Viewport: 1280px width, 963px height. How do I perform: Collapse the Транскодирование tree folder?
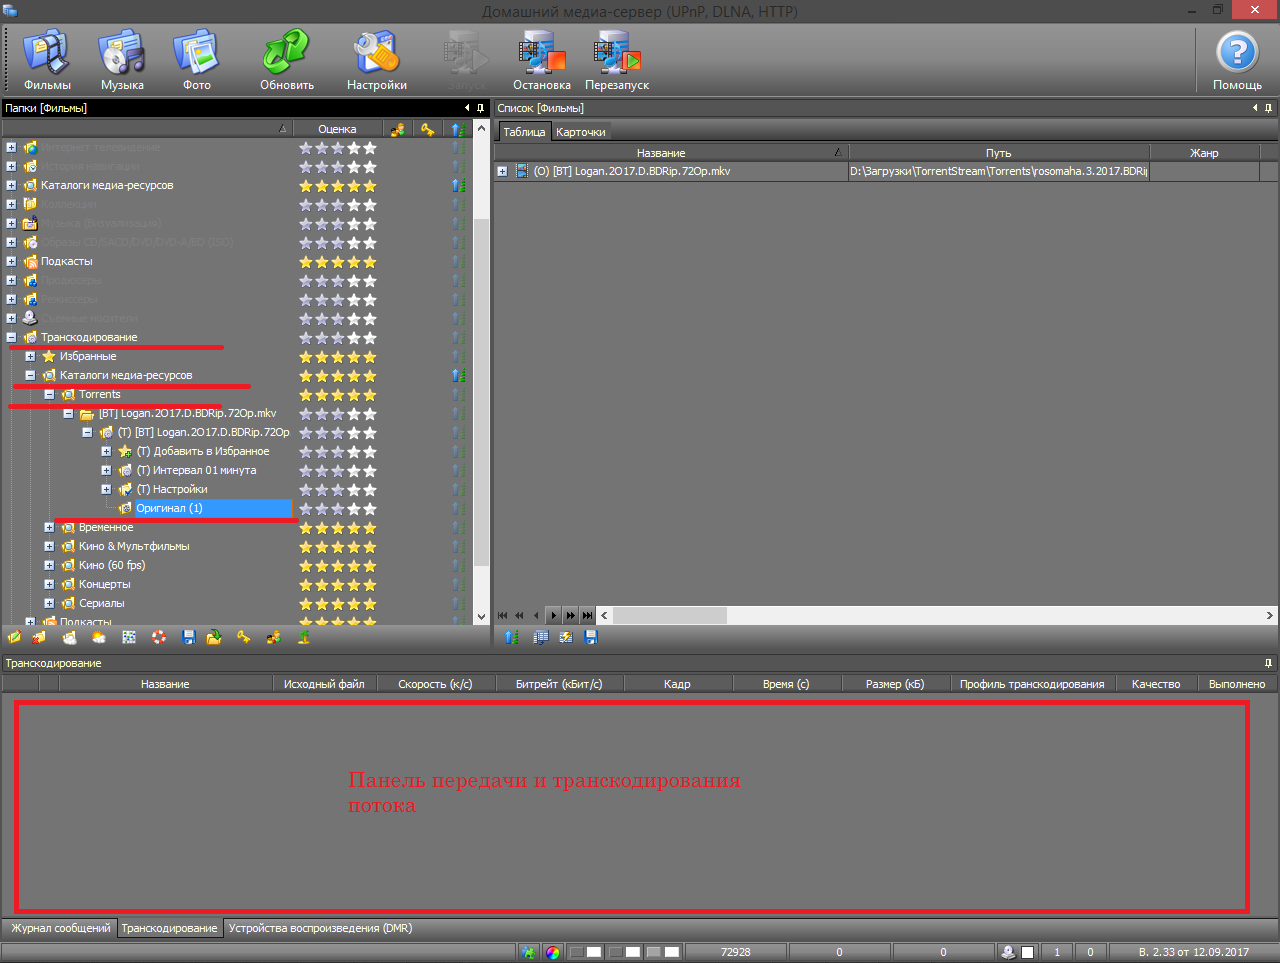point(11,338)
